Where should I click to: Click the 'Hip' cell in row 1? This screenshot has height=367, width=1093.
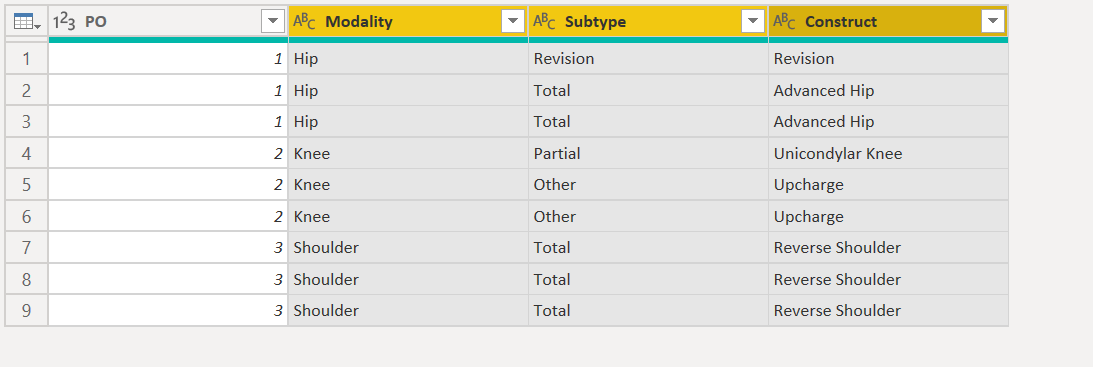click(x=408, y=59)
